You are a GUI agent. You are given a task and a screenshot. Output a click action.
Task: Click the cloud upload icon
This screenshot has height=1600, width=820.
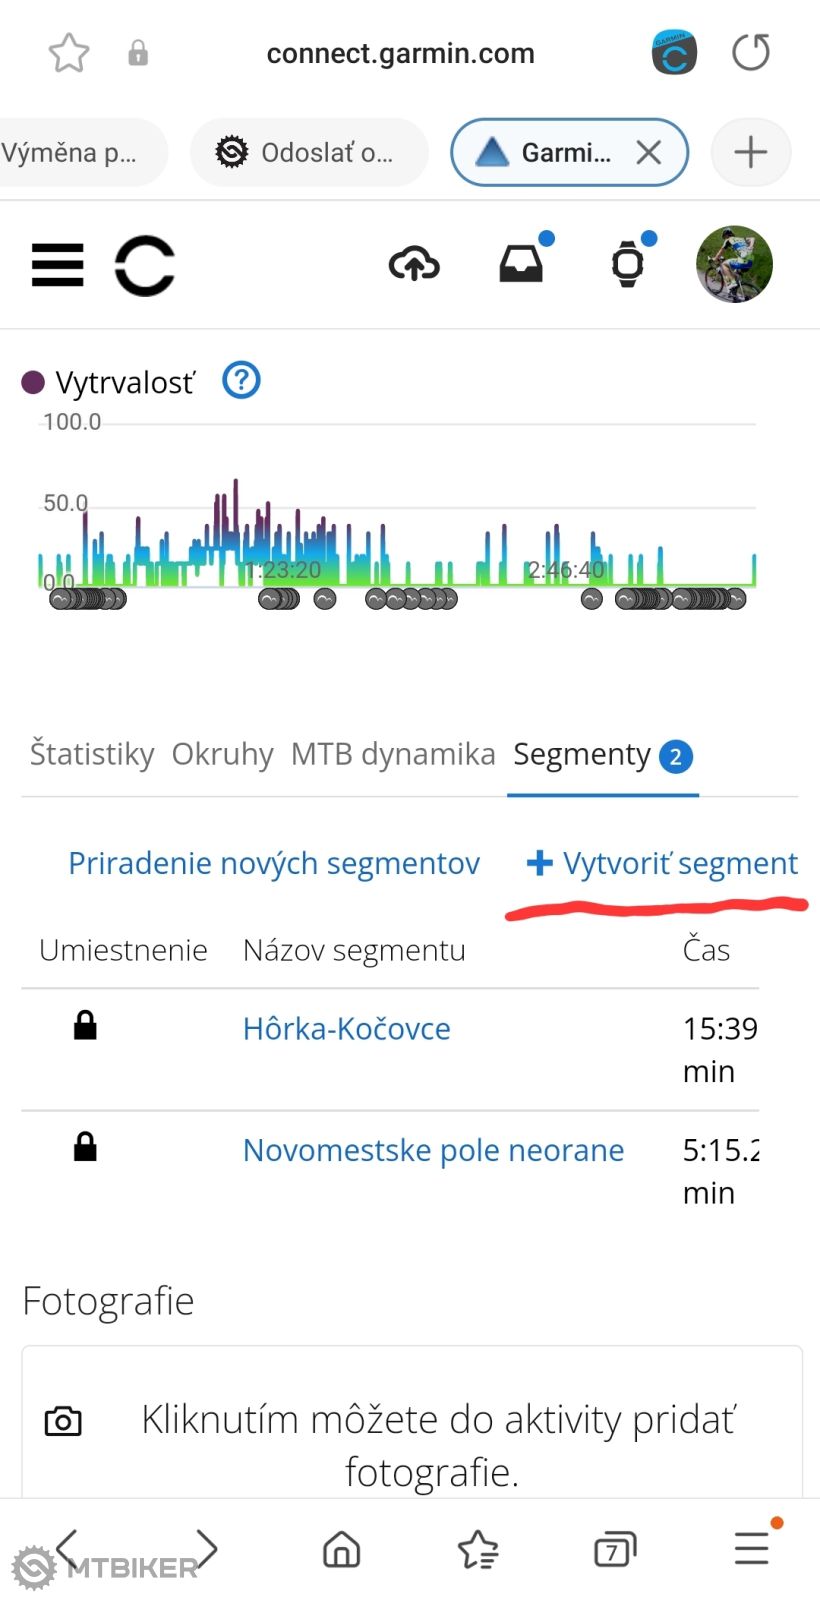(414, 265)
